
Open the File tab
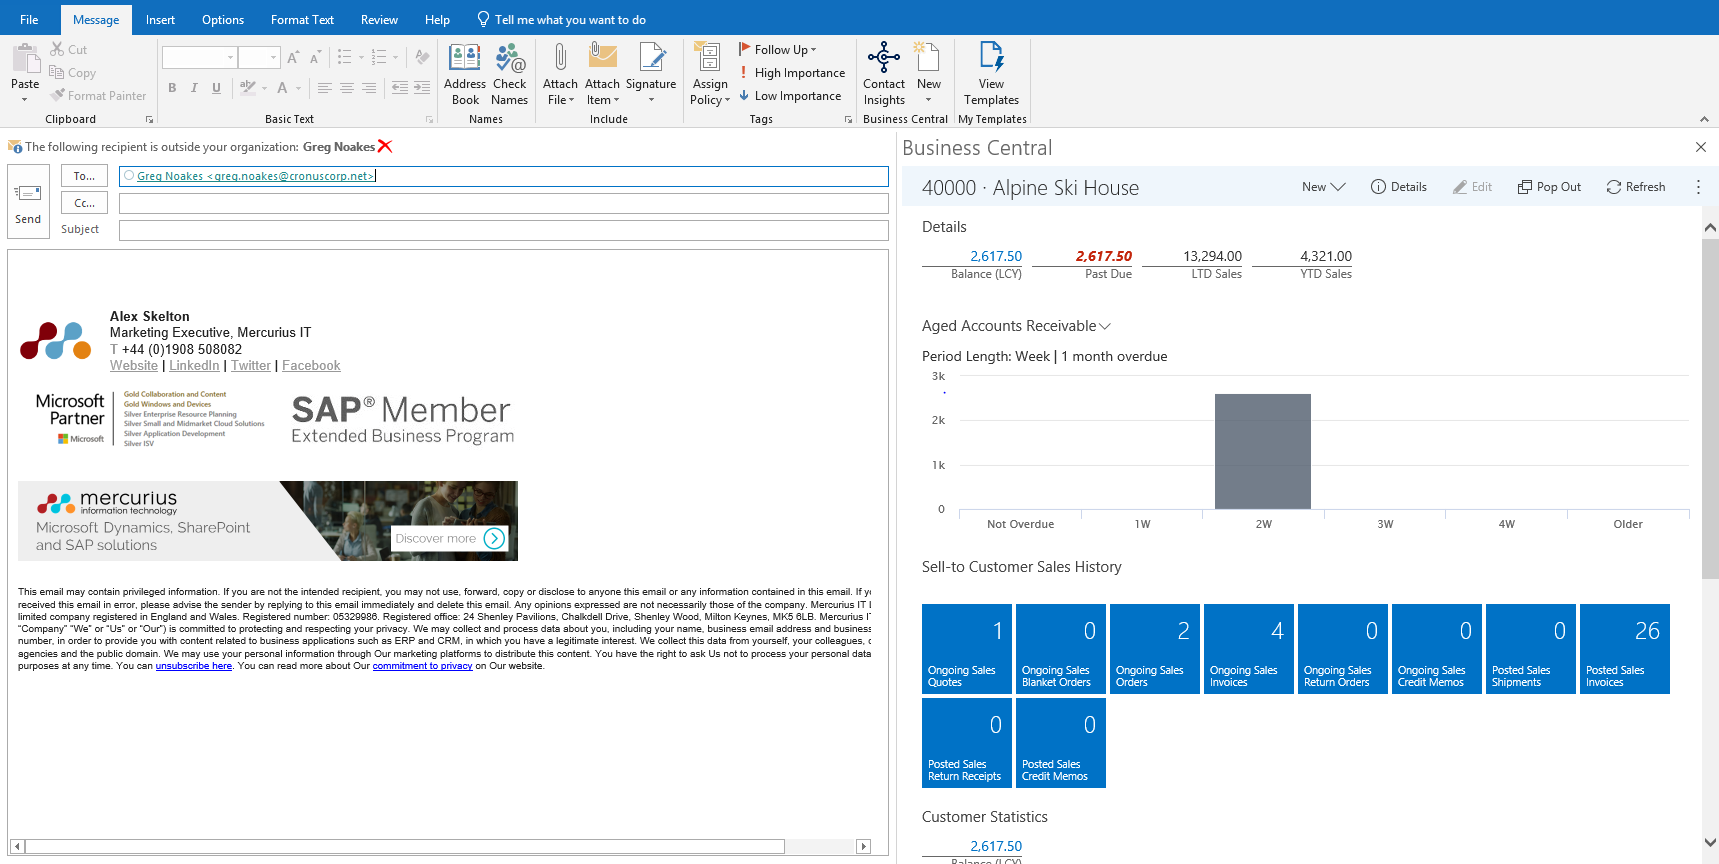(29, 20)
